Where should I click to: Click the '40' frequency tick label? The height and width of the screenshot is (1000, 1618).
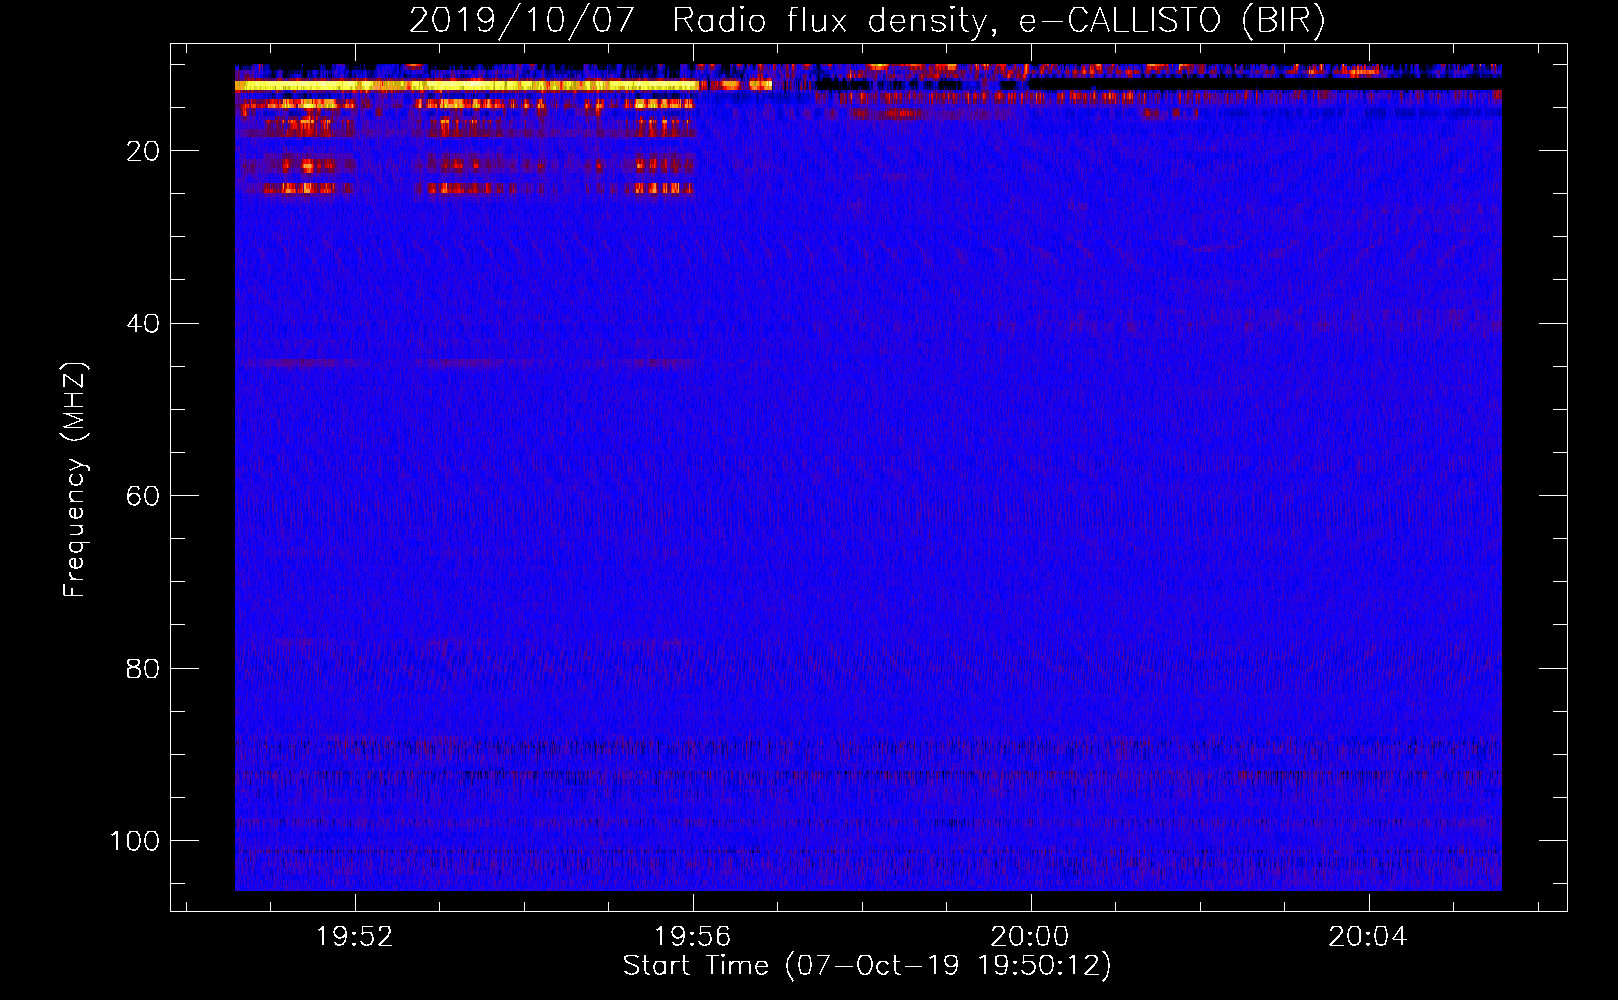click(x=143, y=323)
